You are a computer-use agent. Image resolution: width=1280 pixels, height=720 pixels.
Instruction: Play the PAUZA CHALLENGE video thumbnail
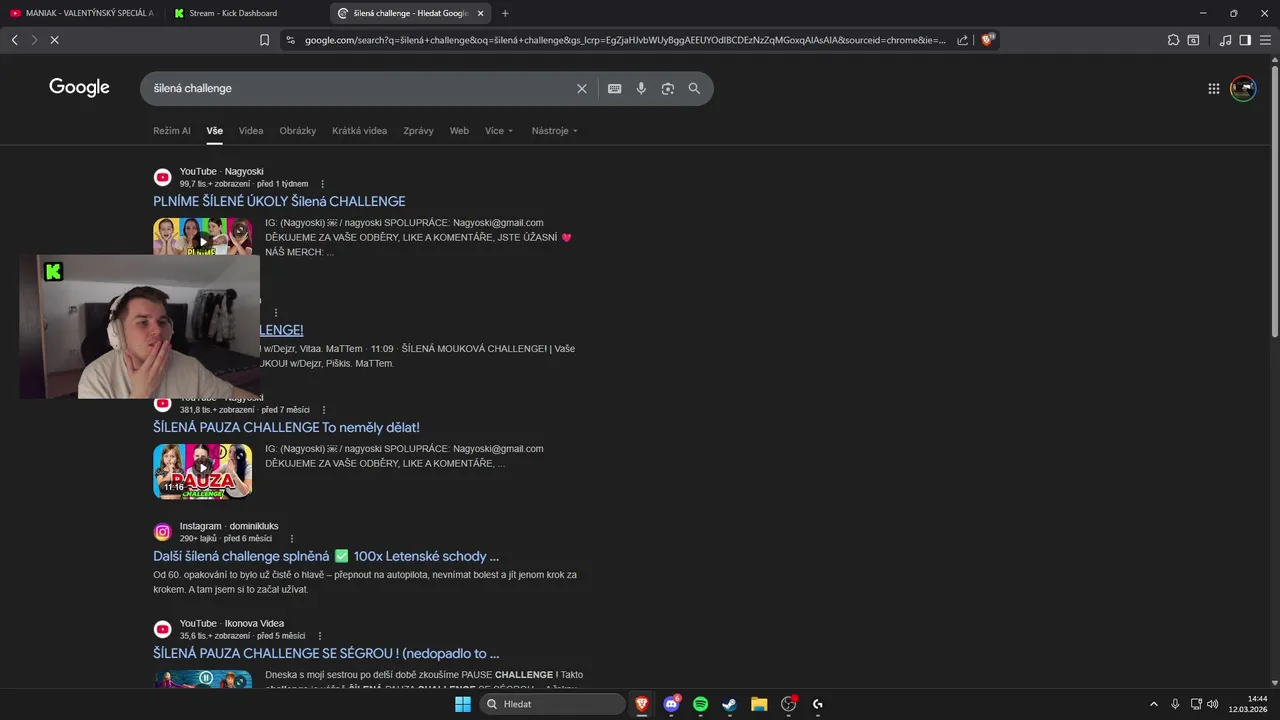coord(202,471)
